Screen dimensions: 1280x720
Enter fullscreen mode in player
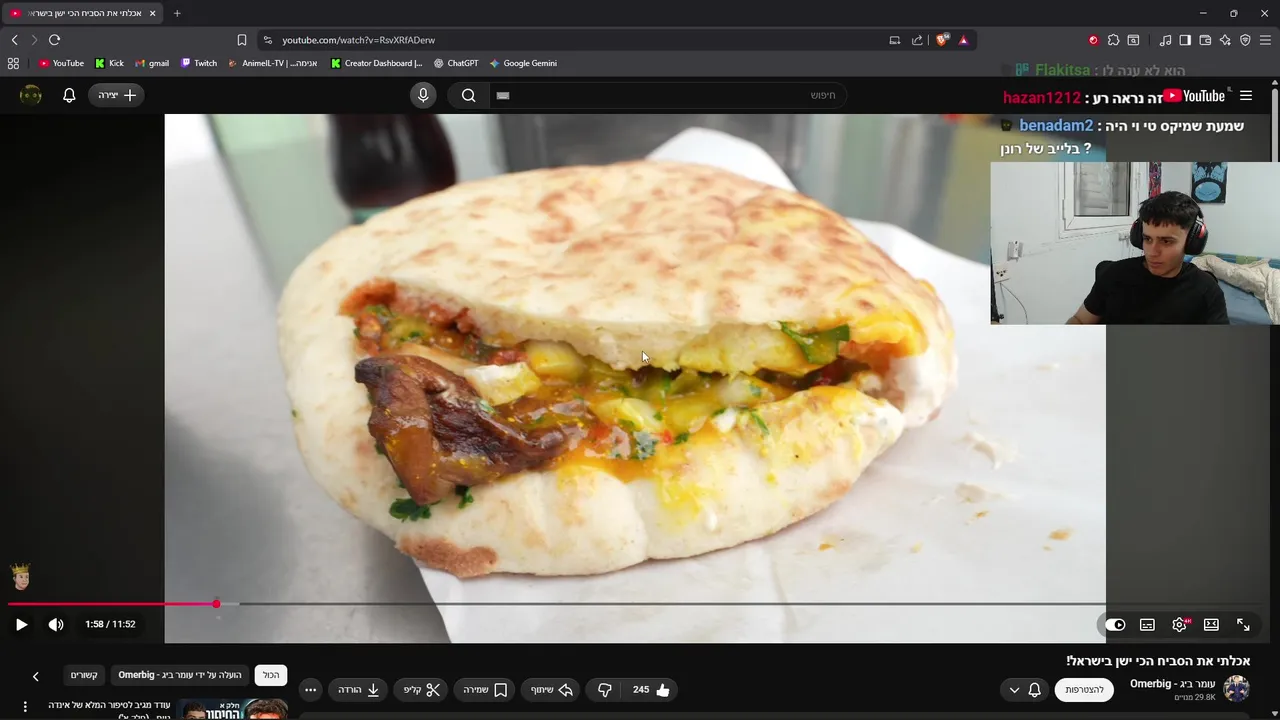click(1243, 624)
